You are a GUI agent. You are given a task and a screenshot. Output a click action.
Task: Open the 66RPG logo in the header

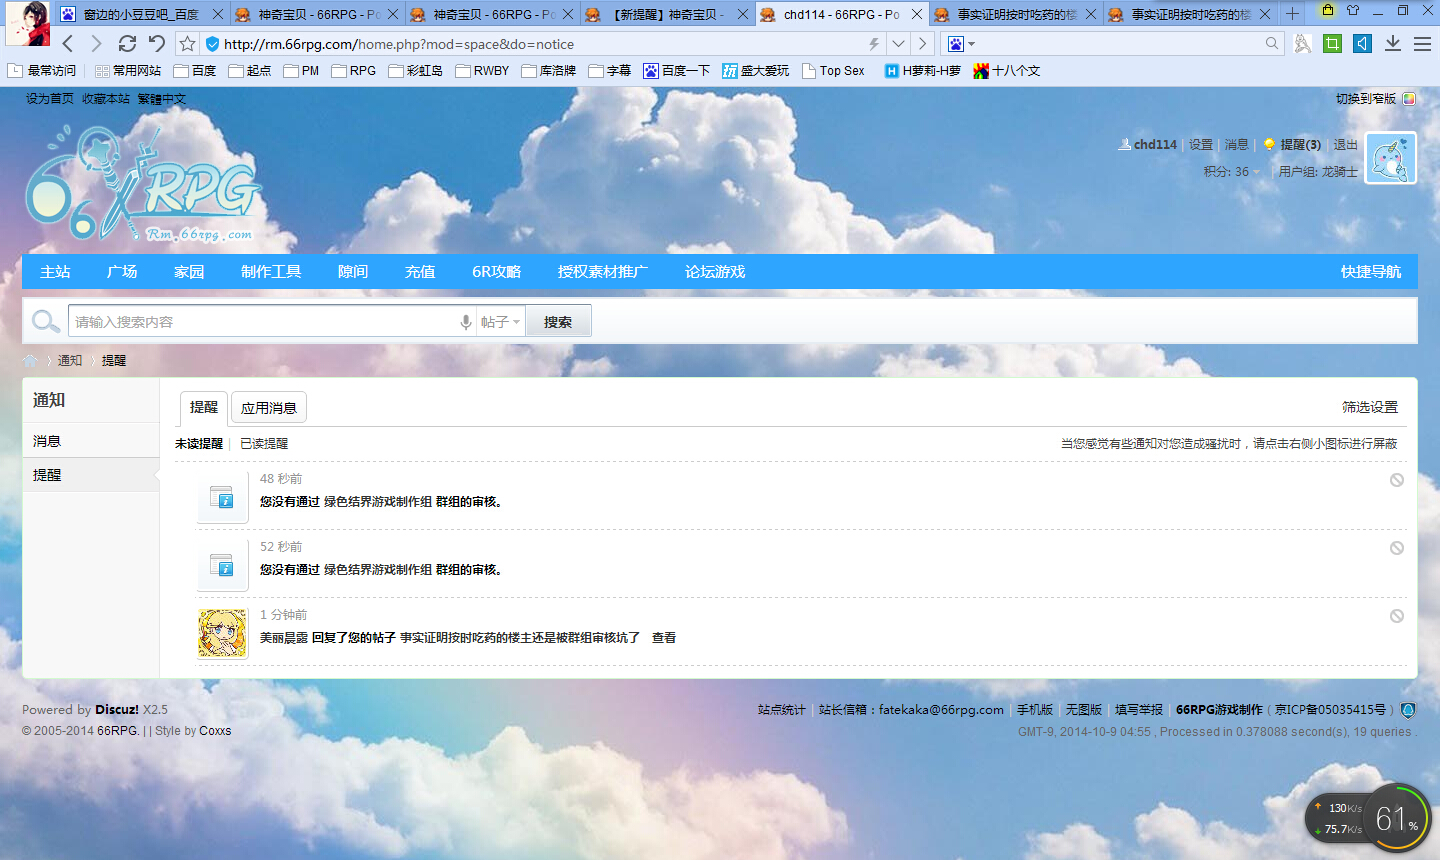pyautogui.click(x=142, y=186)
